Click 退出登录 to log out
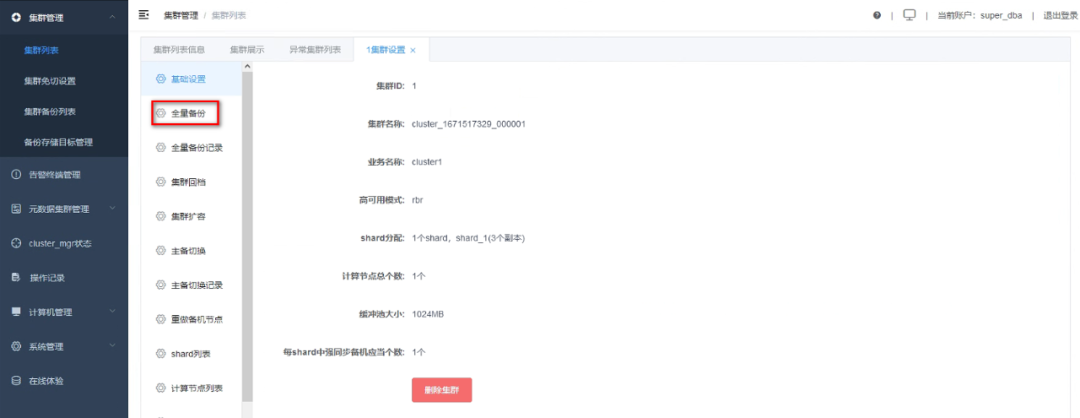Screen dimensions: 1080x418 point(1060,15)
